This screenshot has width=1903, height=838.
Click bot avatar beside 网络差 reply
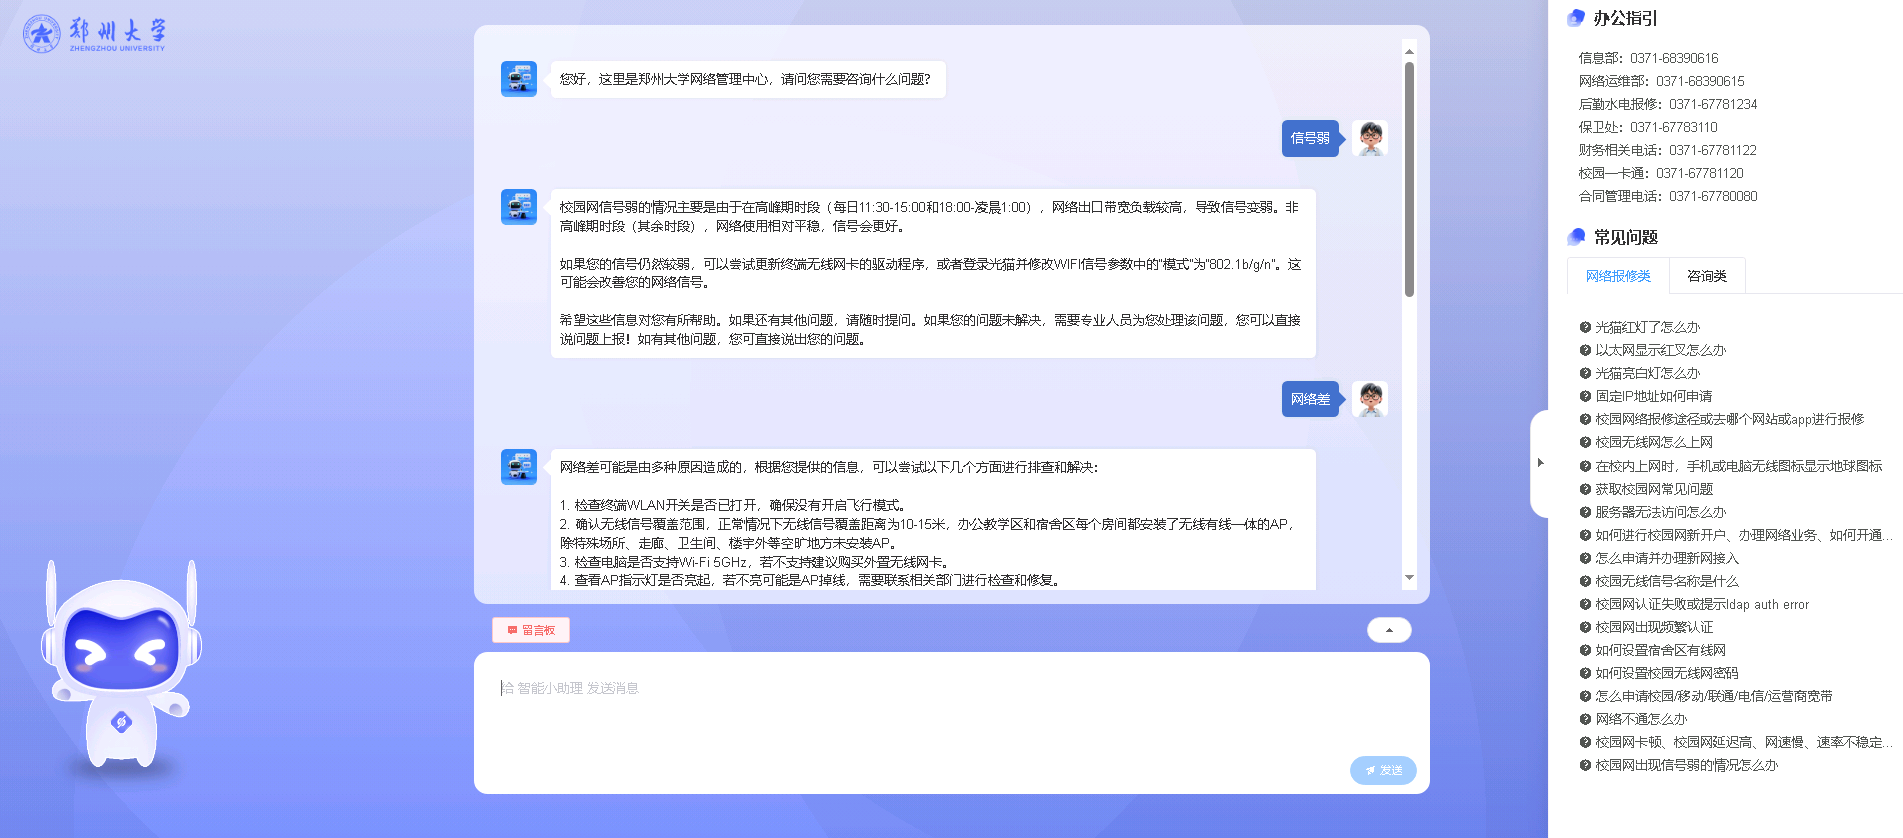tap(519, 467)
